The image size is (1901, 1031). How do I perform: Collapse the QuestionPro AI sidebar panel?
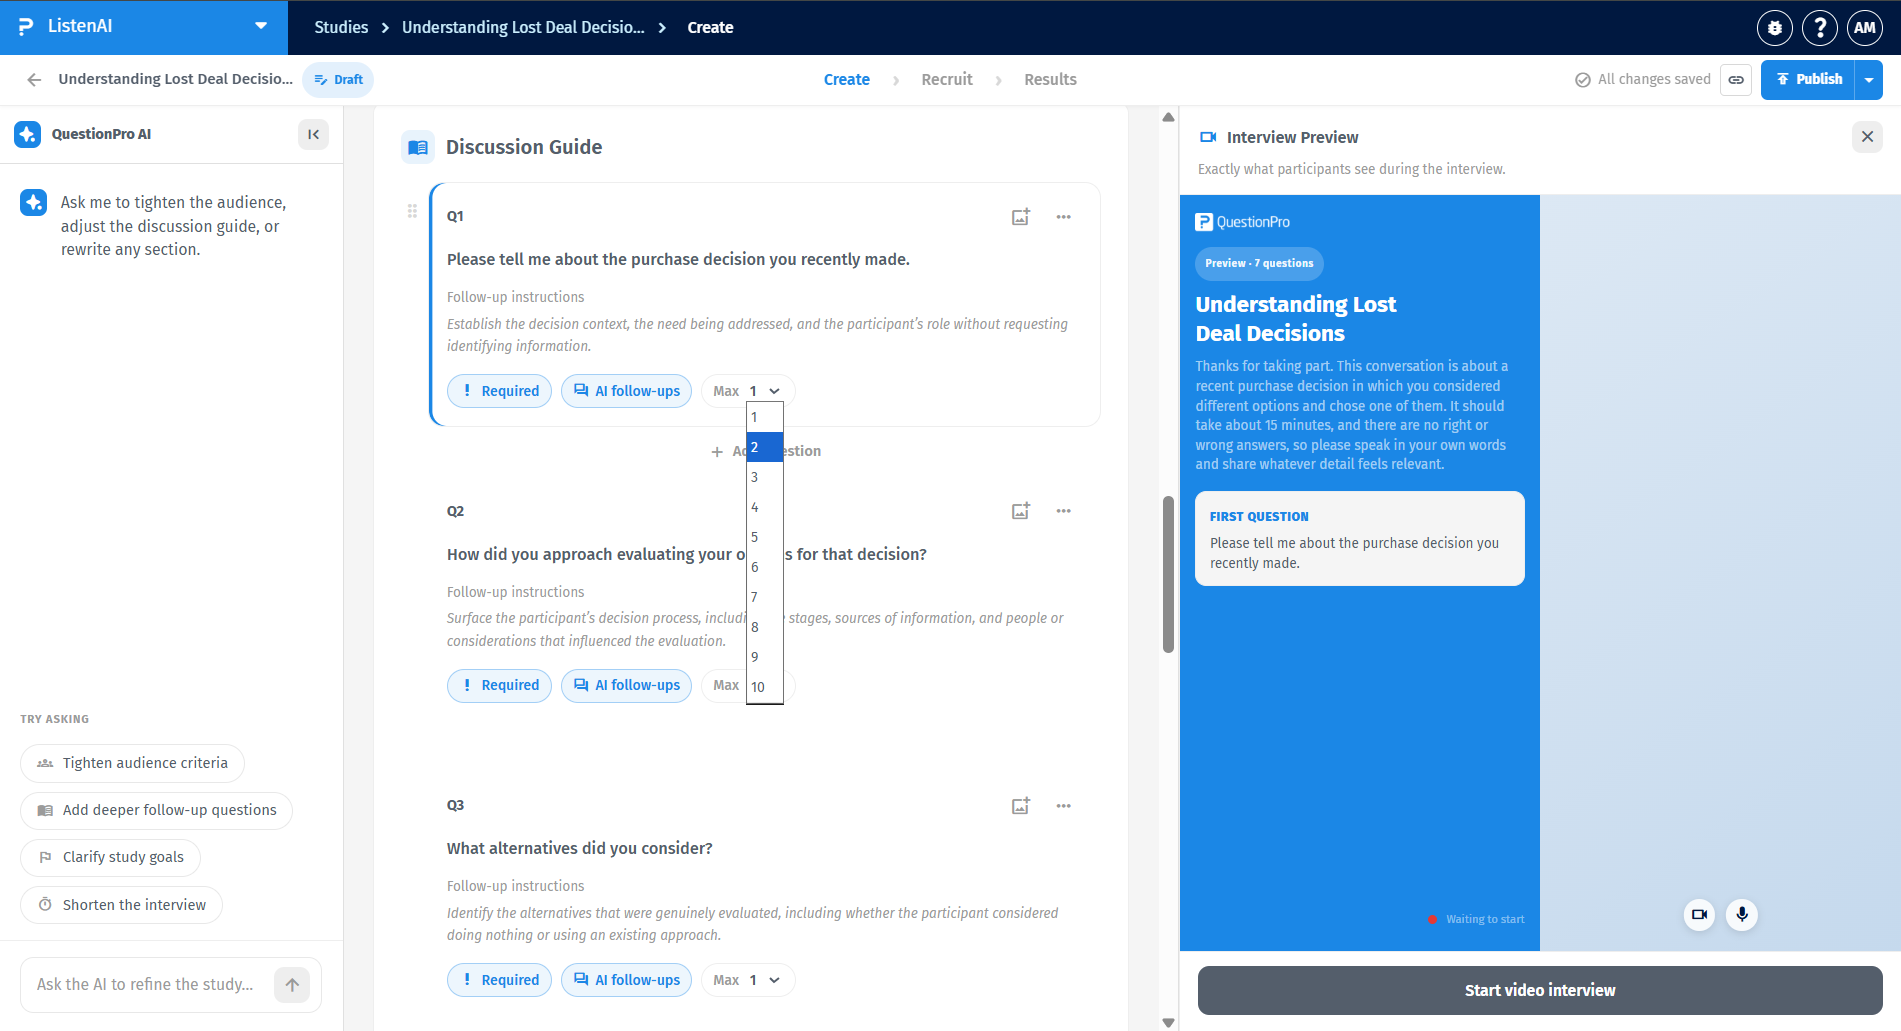[x=313, y=134]
